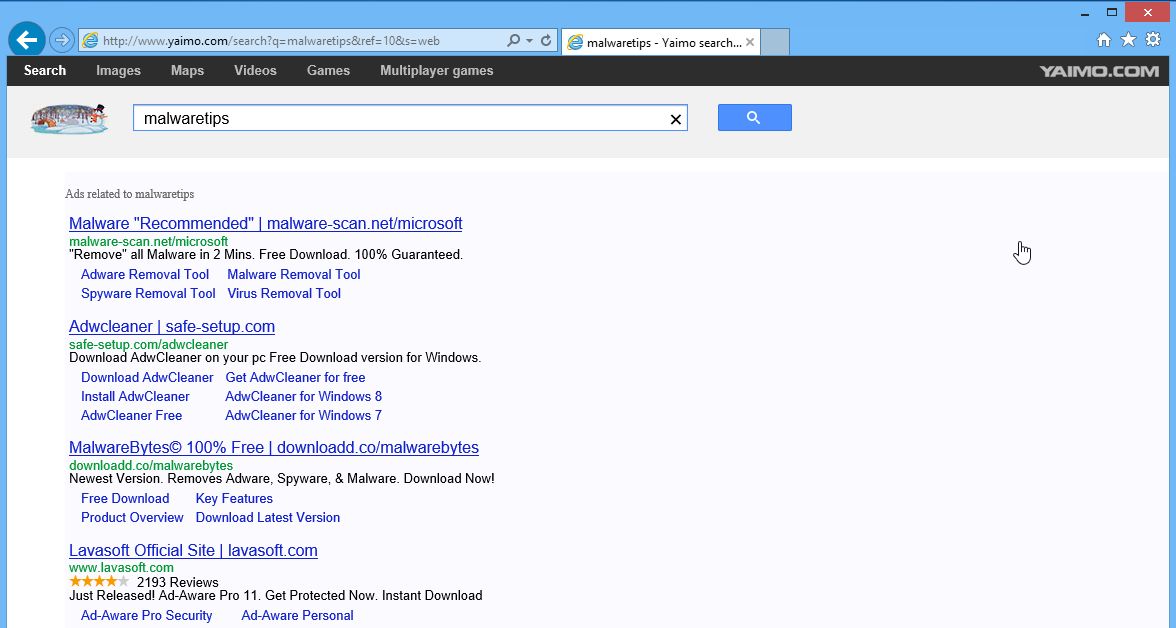Viewport: 1176px width, 628px height.
Task: Minimize the browser window
Action: [x=1085, y=13]
